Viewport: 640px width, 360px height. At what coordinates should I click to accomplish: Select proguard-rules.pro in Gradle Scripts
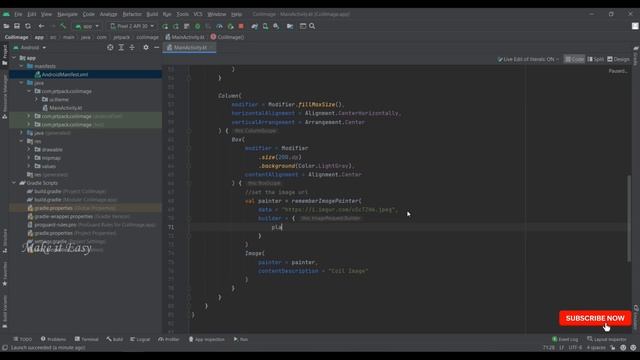(x=91, y=225)
